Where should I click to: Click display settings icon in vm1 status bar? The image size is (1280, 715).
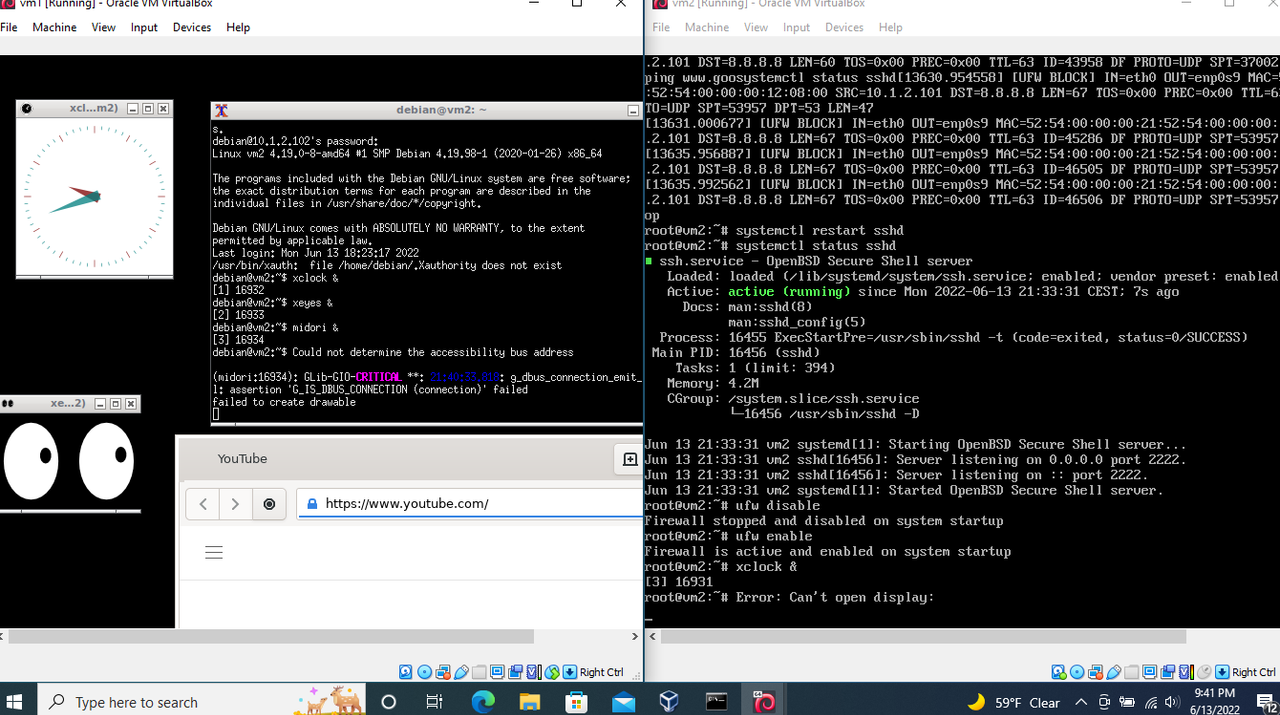coord(497,672)
